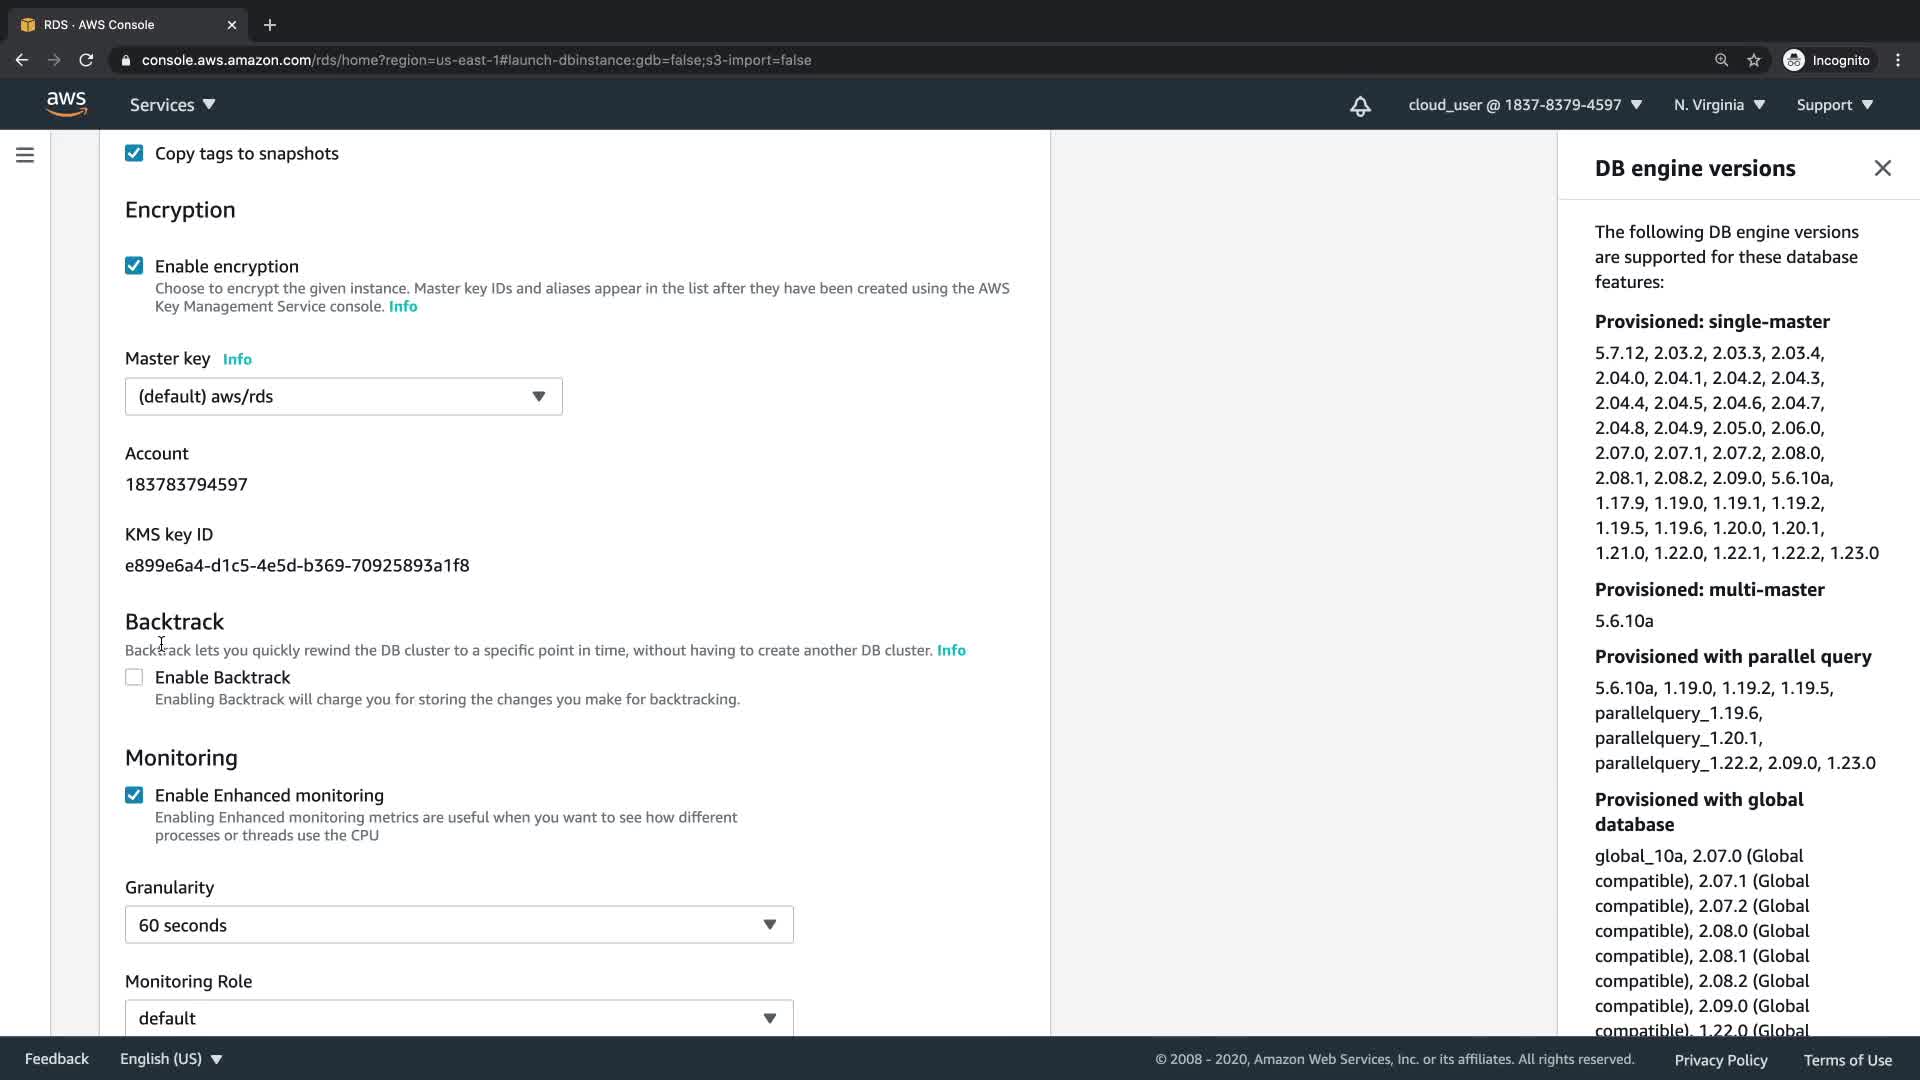The height and width of the screenshot is (1080, 1920).
Task: Open Chrome three-dot menu
Action: [x=1898, y=60]
